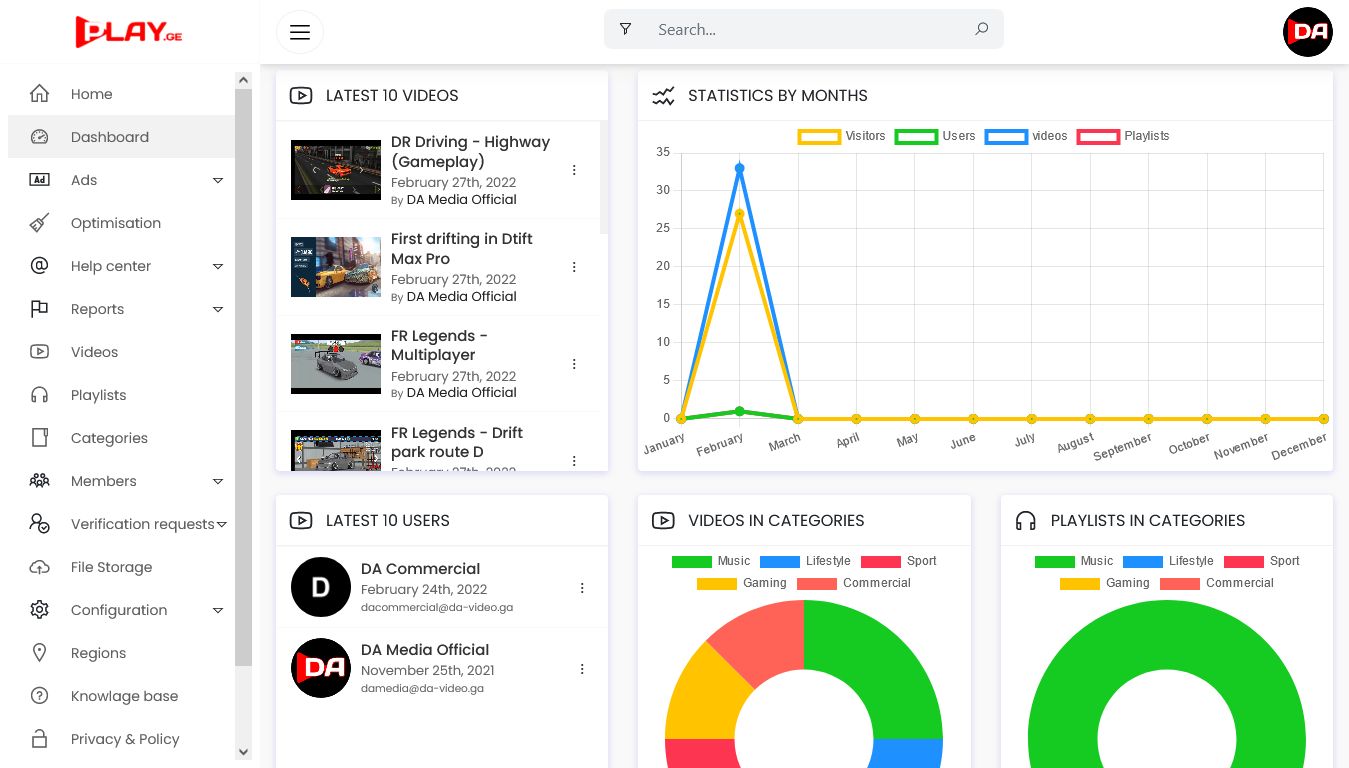
Task: Type in the Search input field
Action: click(x=810, y=30)
